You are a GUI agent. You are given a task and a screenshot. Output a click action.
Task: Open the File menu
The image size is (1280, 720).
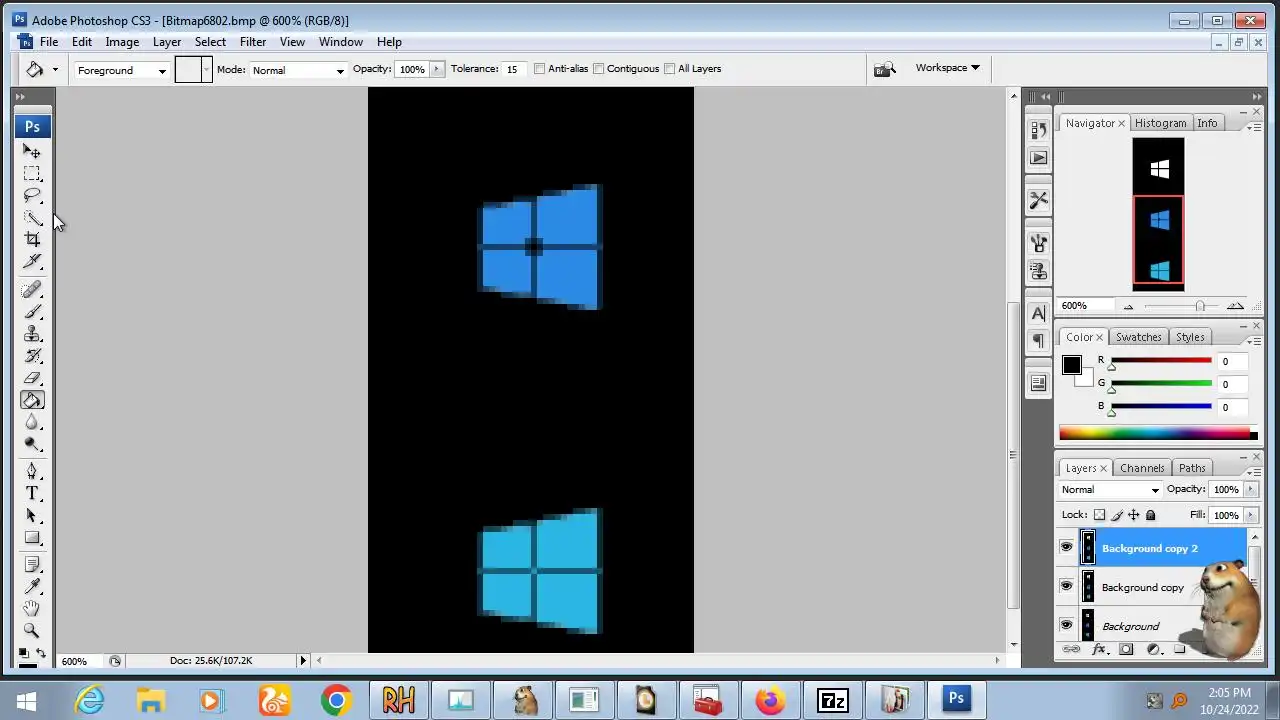click(x=48, y=42)
